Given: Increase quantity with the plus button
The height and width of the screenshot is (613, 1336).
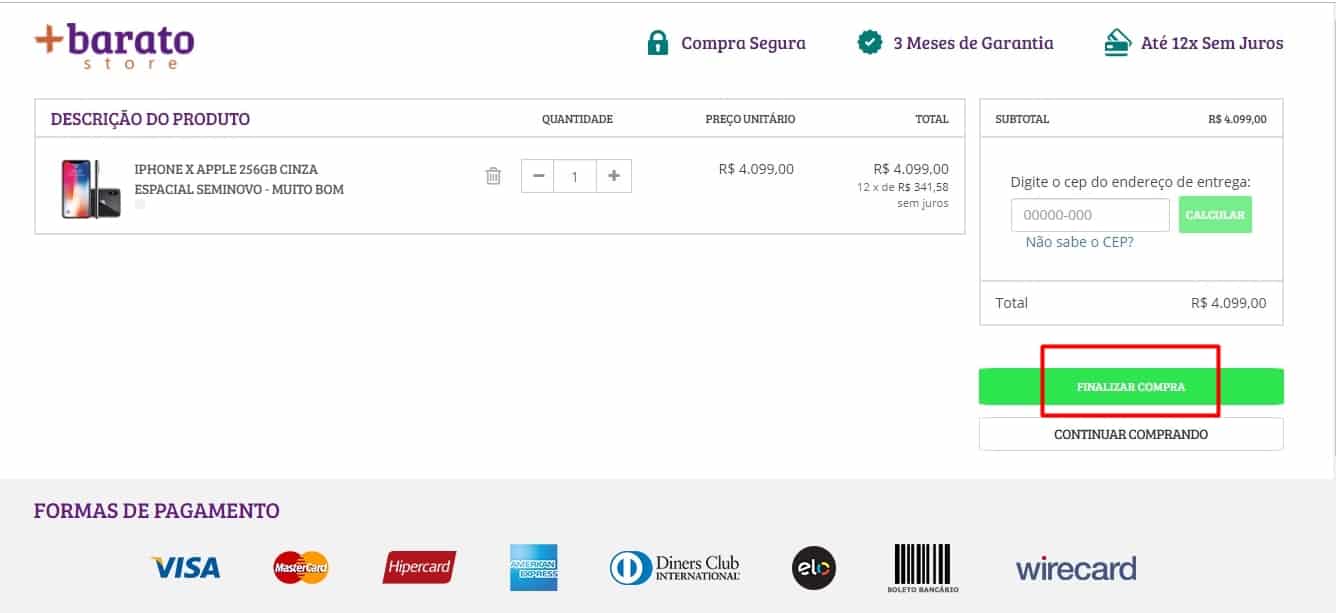Looking at the screenshot, I should click(613, 176).
